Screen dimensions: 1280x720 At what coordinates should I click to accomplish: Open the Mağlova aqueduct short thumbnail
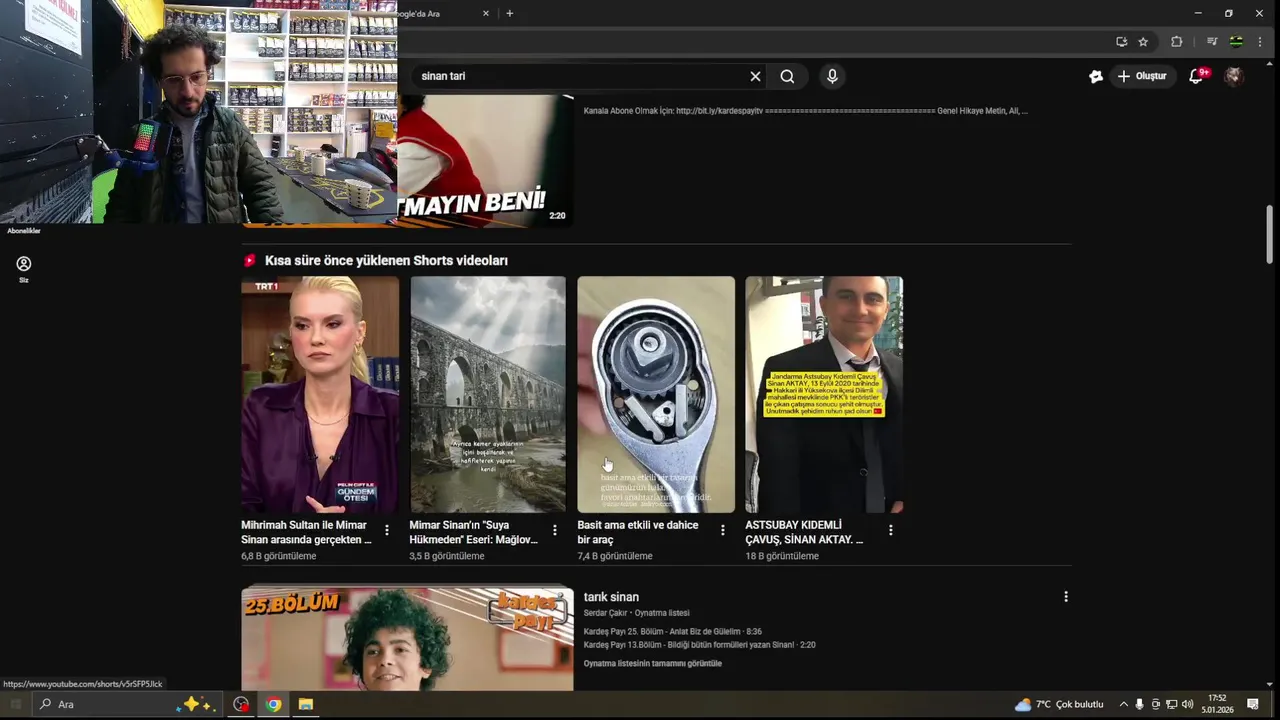click(x=488, y=394)
